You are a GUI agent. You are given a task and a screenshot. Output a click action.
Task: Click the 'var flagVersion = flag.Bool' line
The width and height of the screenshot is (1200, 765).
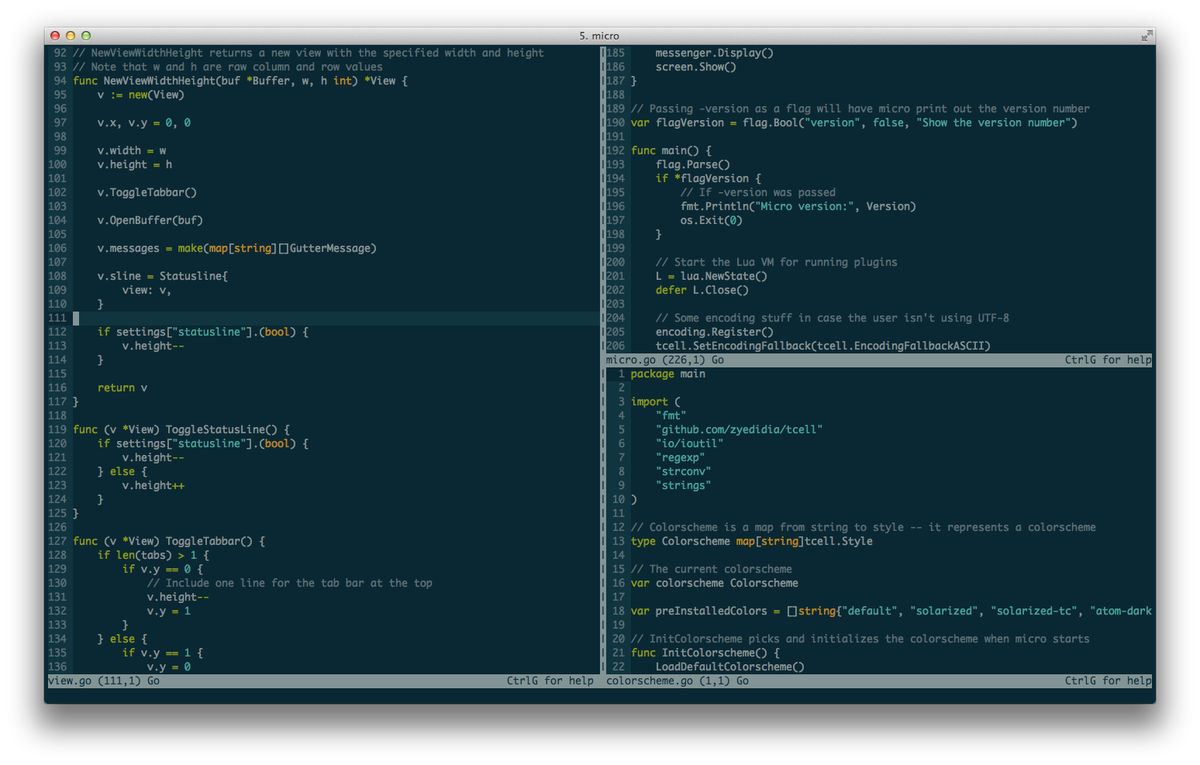coord(854,123)
